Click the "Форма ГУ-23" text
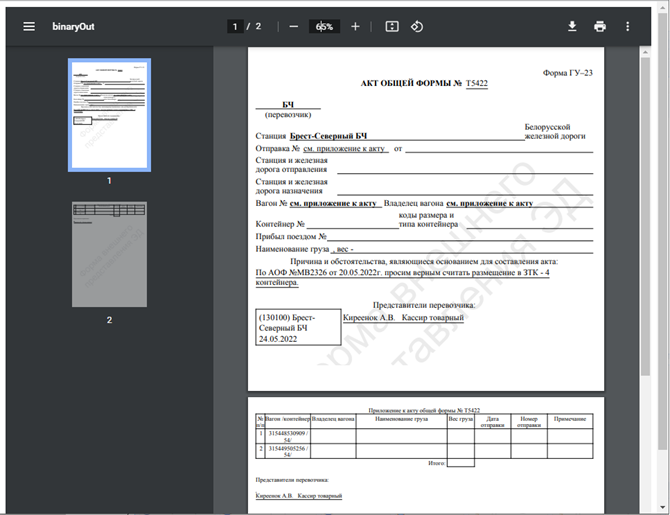This screenshot has height=515, width=670. click(x=567, y=73)
